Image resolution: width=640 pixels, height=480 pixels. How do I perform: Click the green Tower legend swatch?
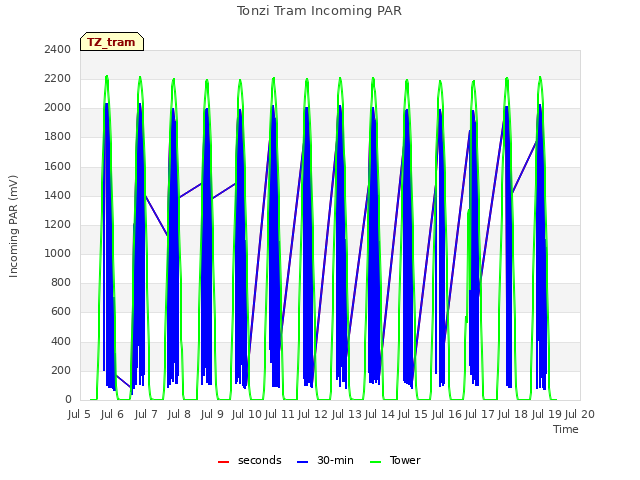[x=375, y=462]
